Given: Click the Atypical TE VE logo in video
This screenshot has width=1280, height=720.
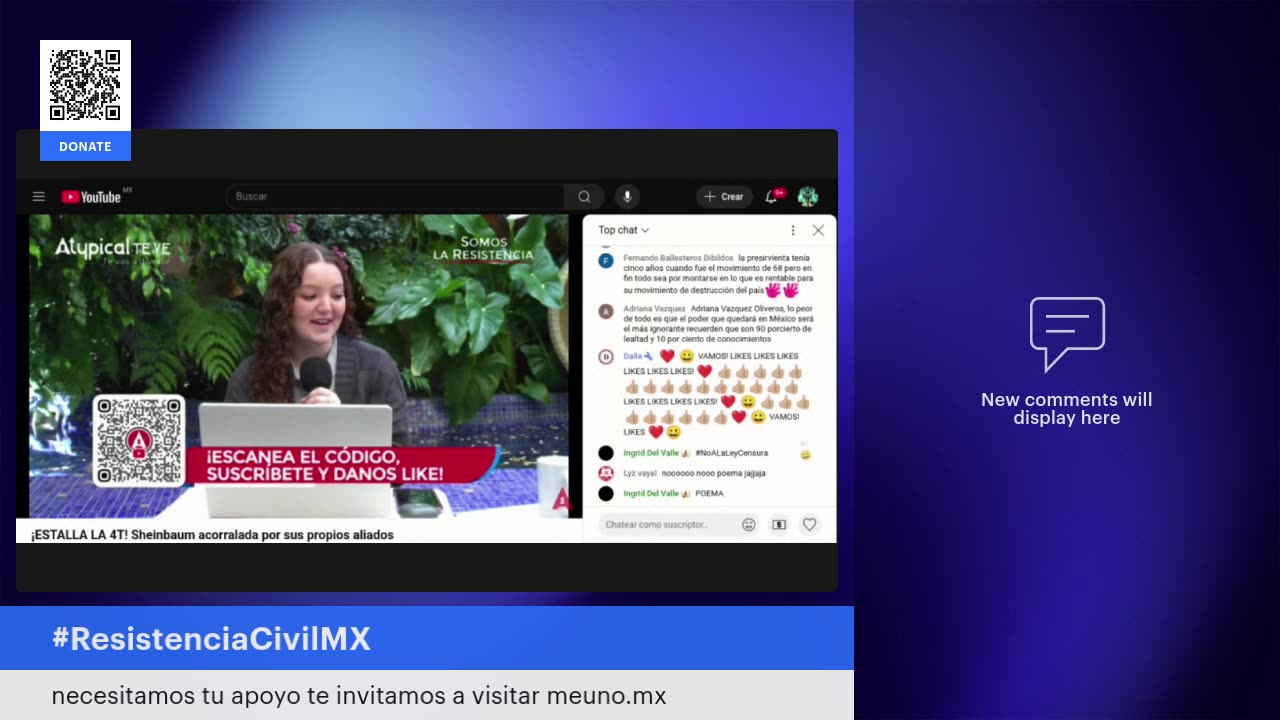Looking at the screenshot, I should pos(113,248).
